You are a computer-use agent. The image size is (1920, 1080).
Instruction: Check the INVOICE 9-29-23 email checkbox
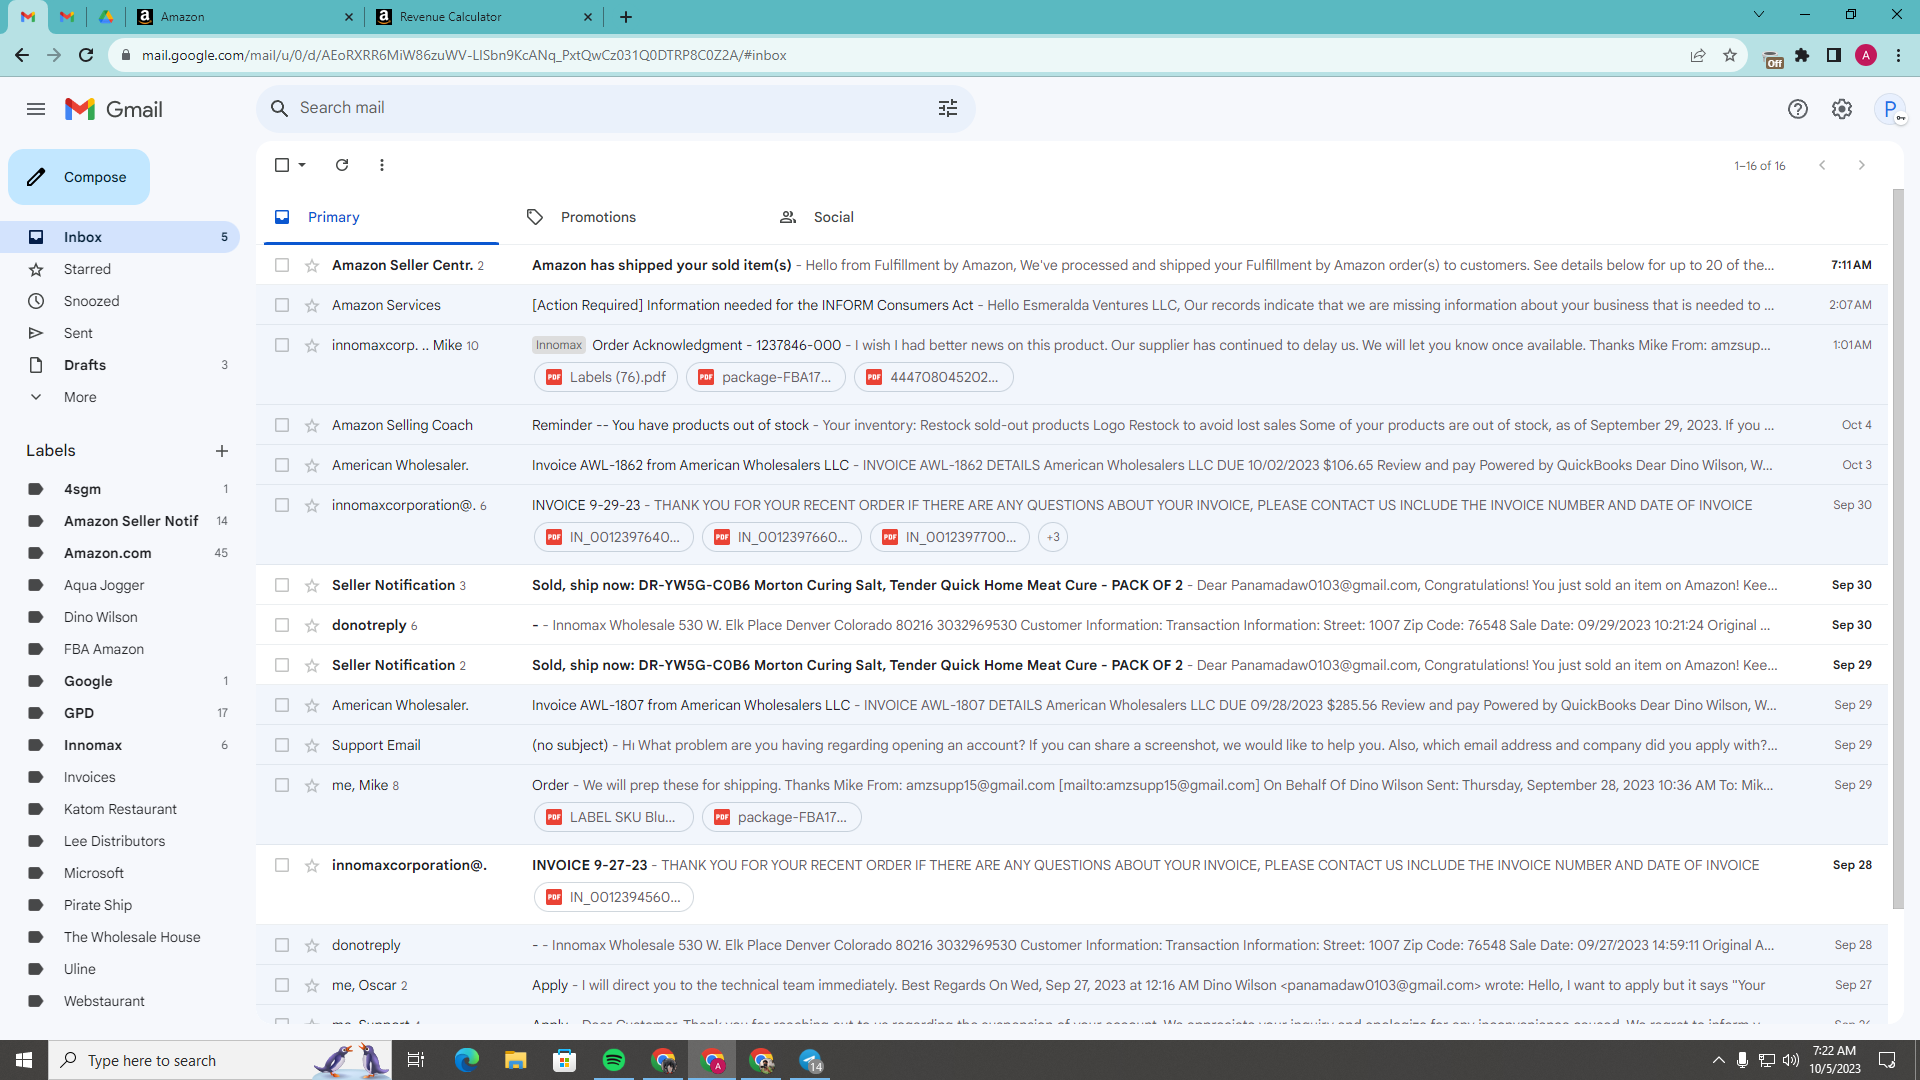(x=282, y=505)
